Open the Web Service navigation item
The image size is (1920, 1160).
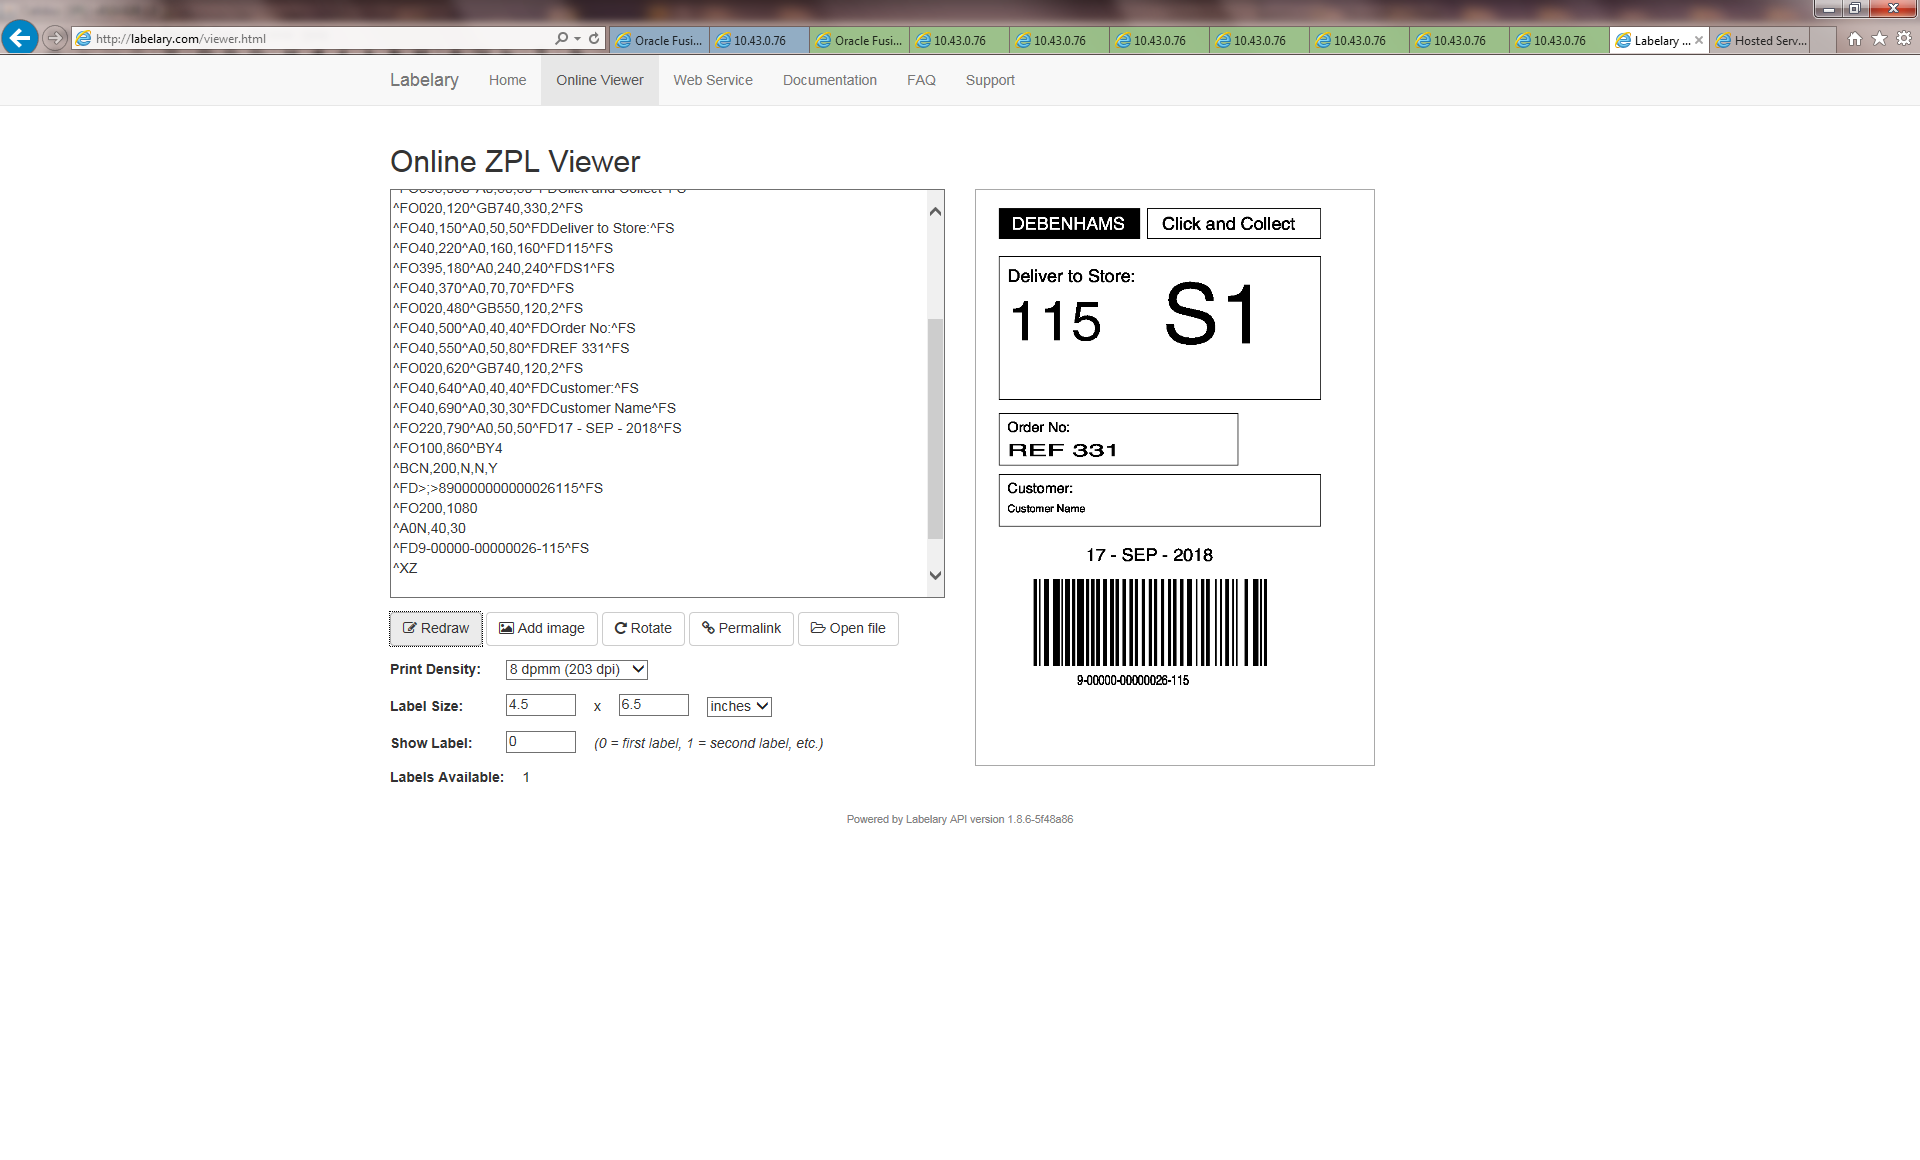click(713, 80)
